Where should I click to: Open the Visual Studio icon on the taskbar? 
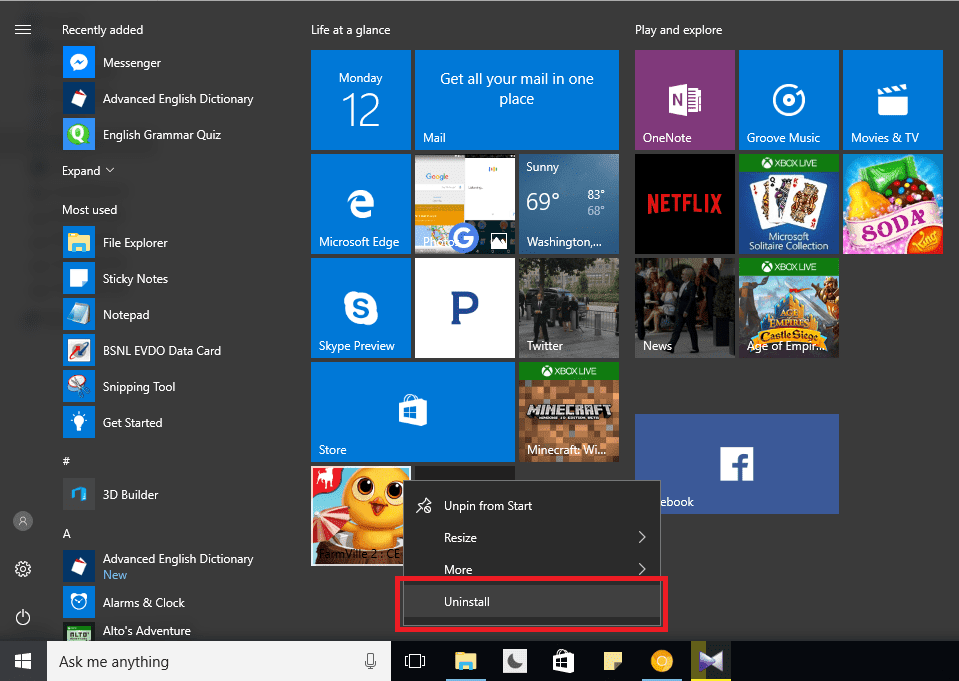tap(710, 661)
